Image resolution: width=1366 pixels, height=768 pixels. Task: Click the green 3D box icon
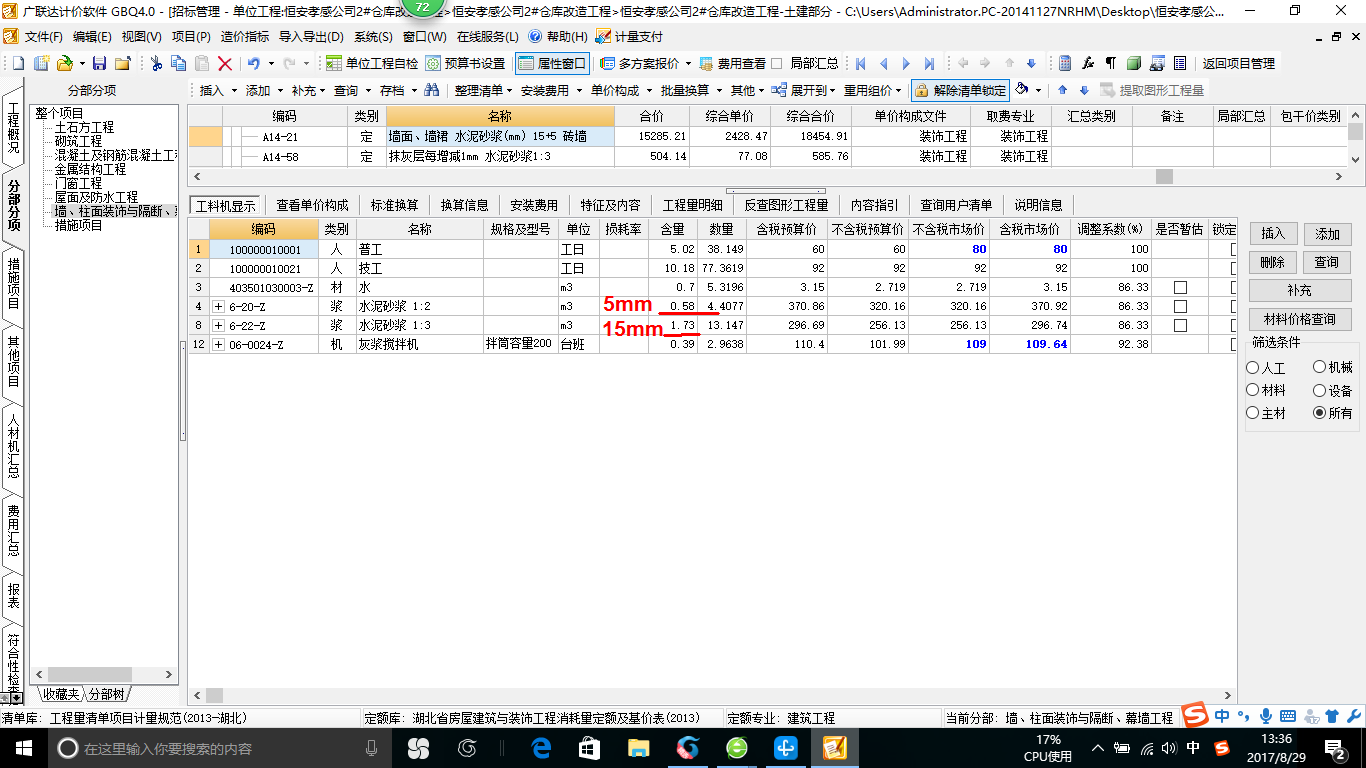pyautogui.click(x=1134, y=63)
